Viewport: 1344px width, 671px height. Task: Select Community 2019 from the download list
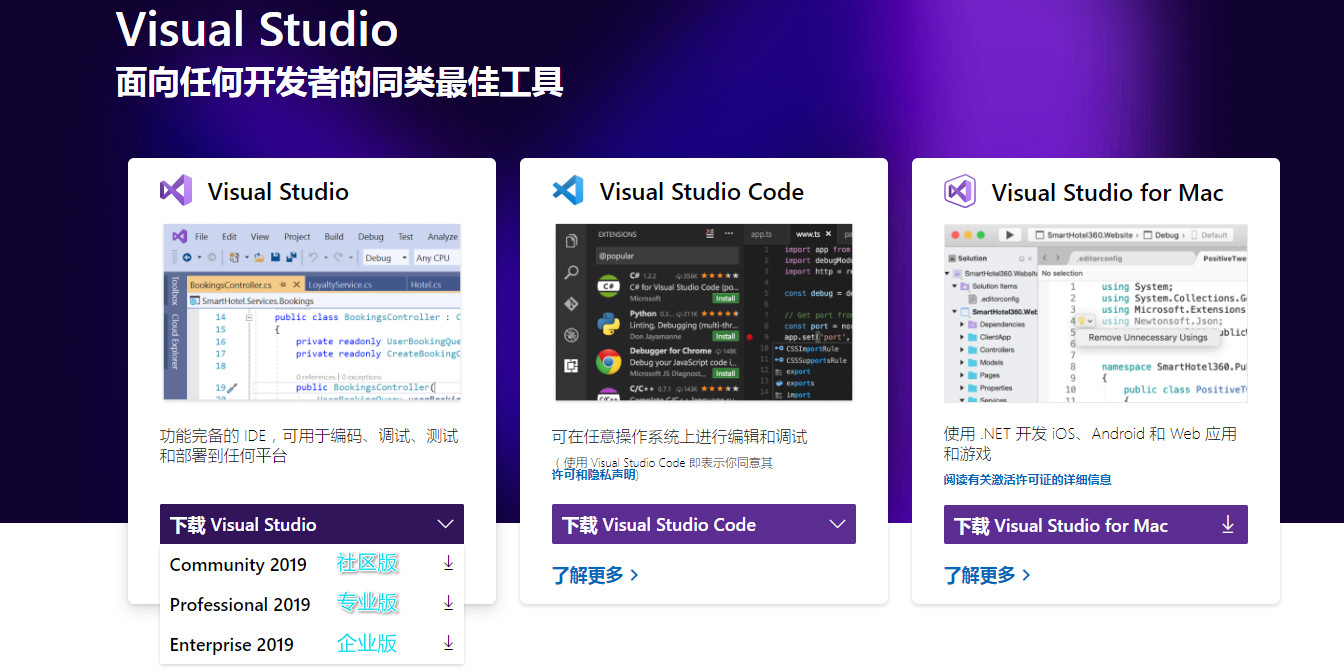pyautogui.click(x=312, y=564)
